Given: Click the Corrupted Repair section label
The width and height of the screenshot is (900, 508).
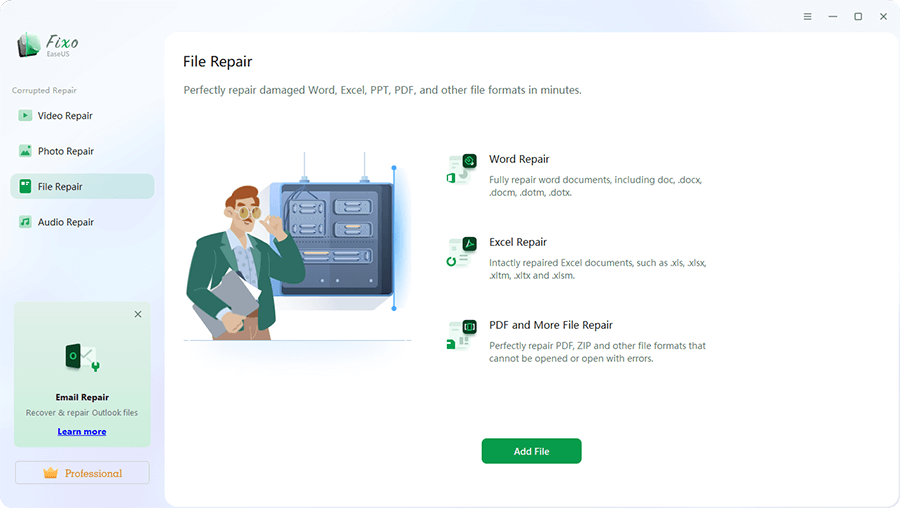Looking at the screenshot, I should click(44, 90).
